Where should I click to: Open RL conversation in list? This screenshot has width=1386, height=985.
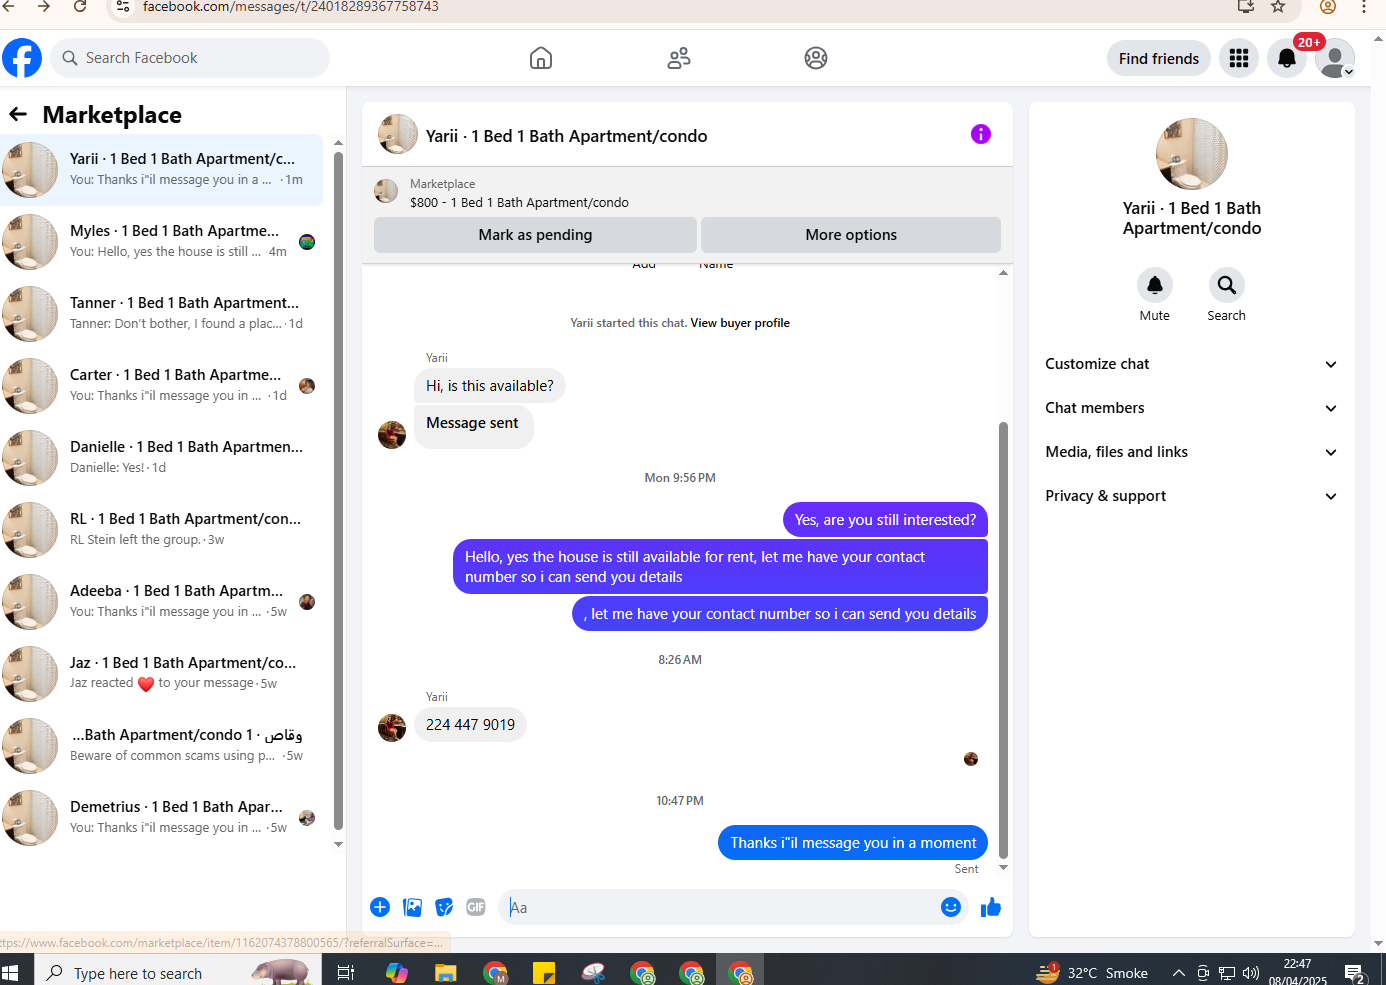pyautogui.click(x=162, y=530)
